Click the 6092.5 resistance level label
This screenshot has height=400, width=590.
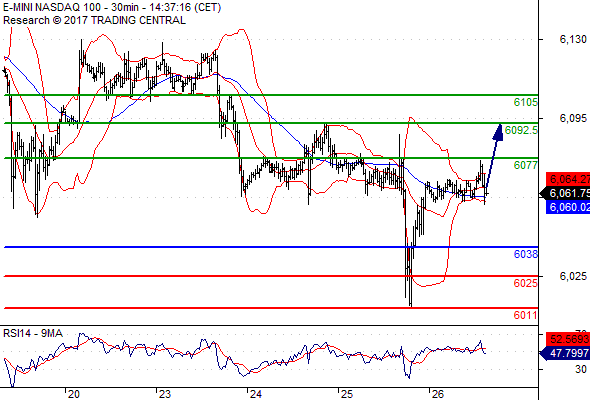tap(521, 130)
